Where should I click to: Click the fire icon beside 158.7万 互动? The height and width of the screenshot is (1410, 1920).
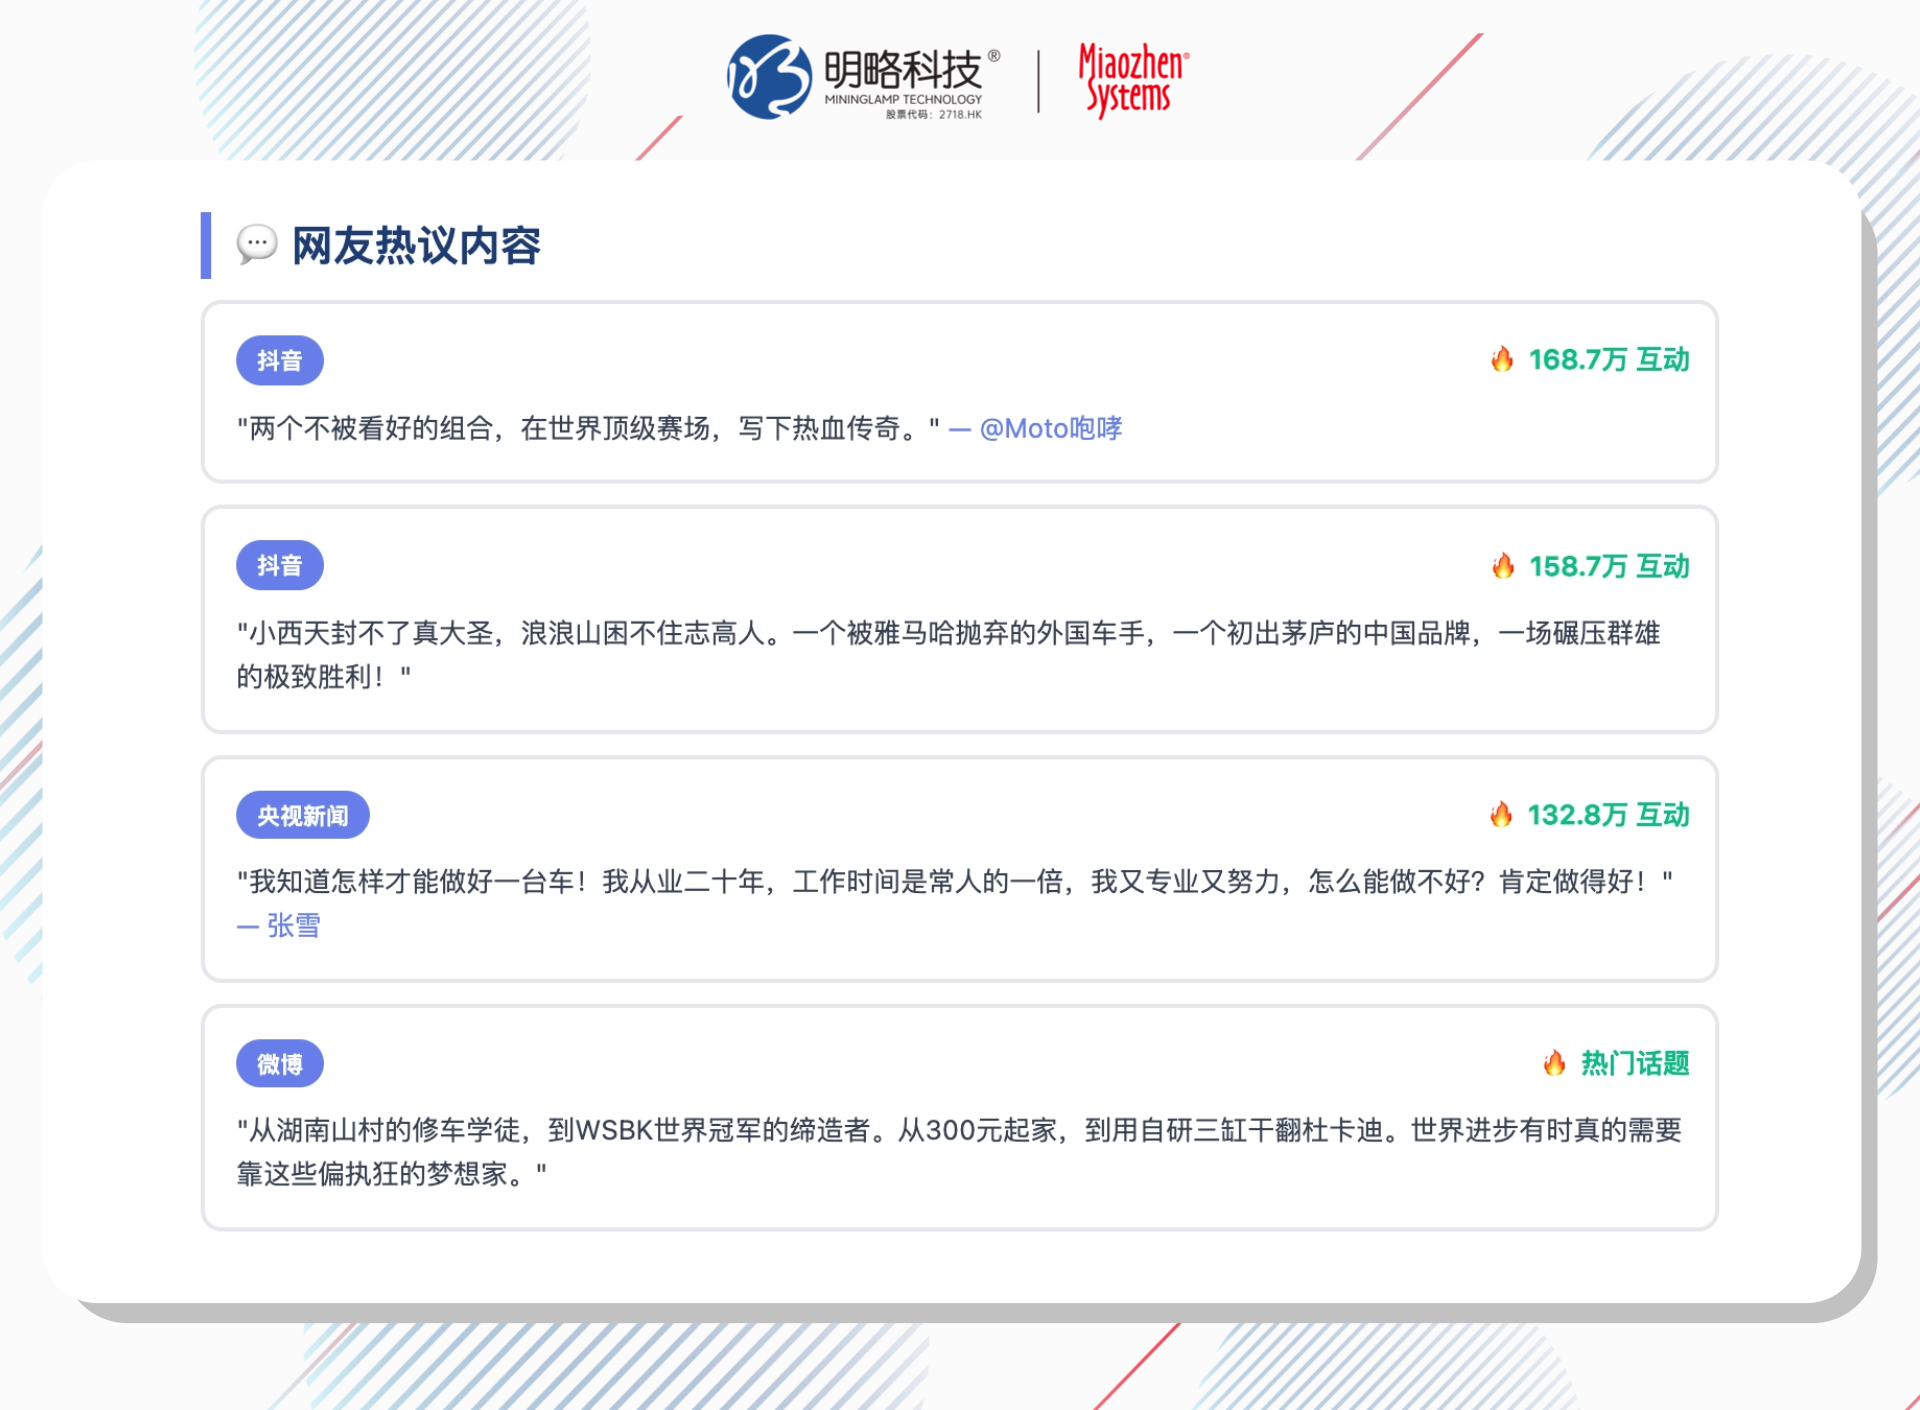pos(1505,565)
